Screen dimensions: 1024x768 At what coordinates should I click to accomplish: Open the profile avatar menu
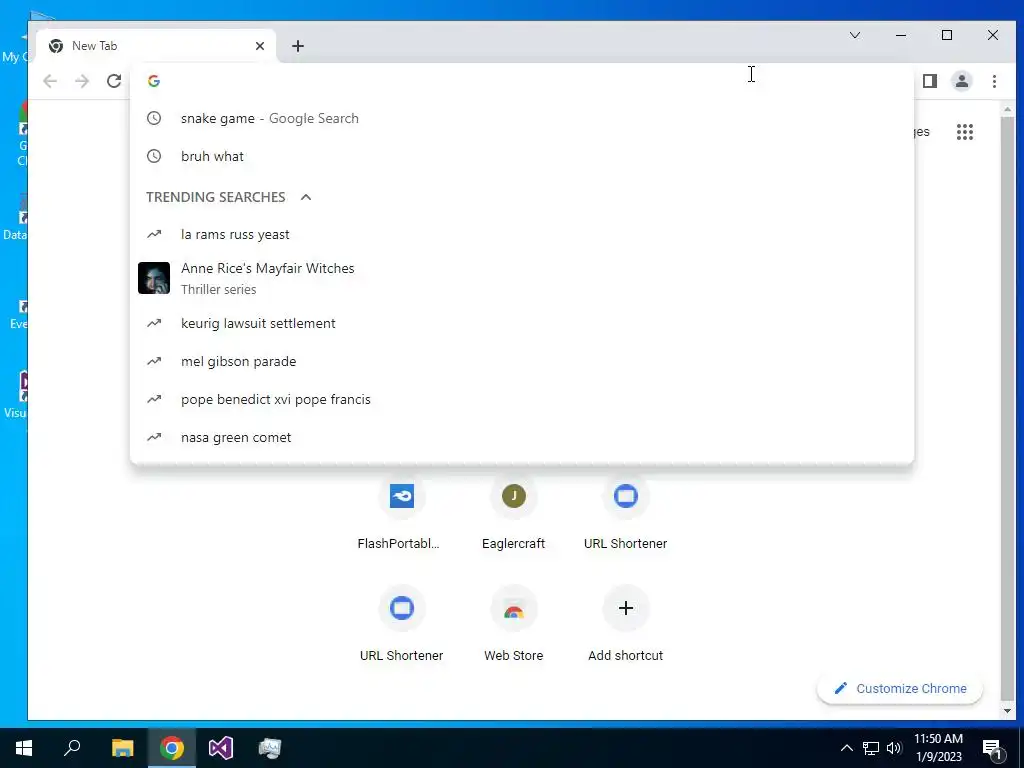(962, 81)
